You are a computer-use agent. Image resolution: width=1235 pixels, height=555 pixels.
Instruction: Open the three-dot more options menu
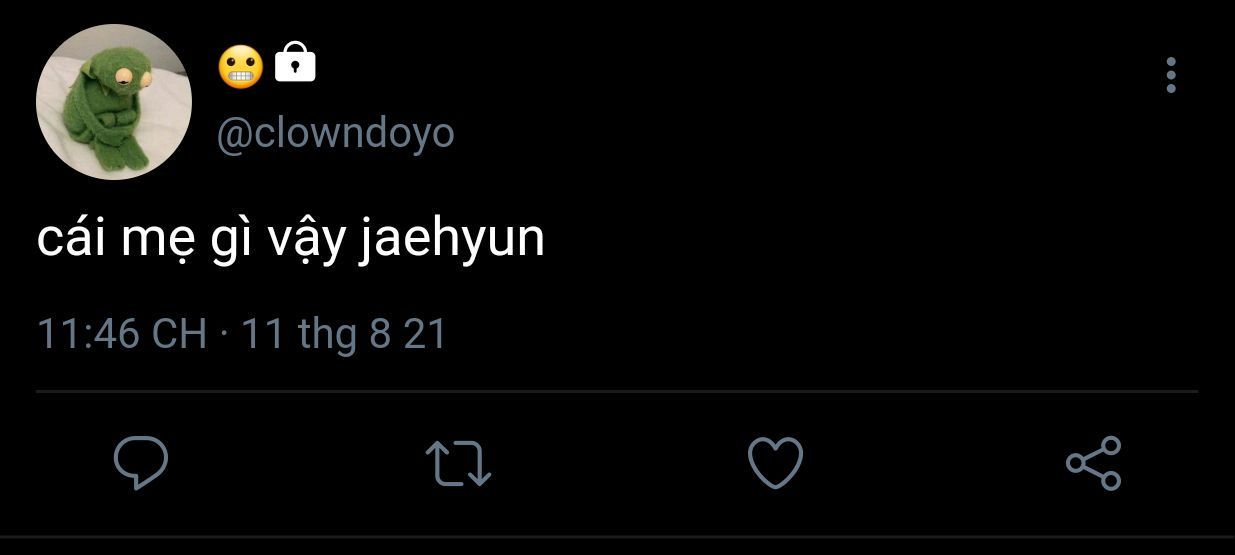(1171, 75)
